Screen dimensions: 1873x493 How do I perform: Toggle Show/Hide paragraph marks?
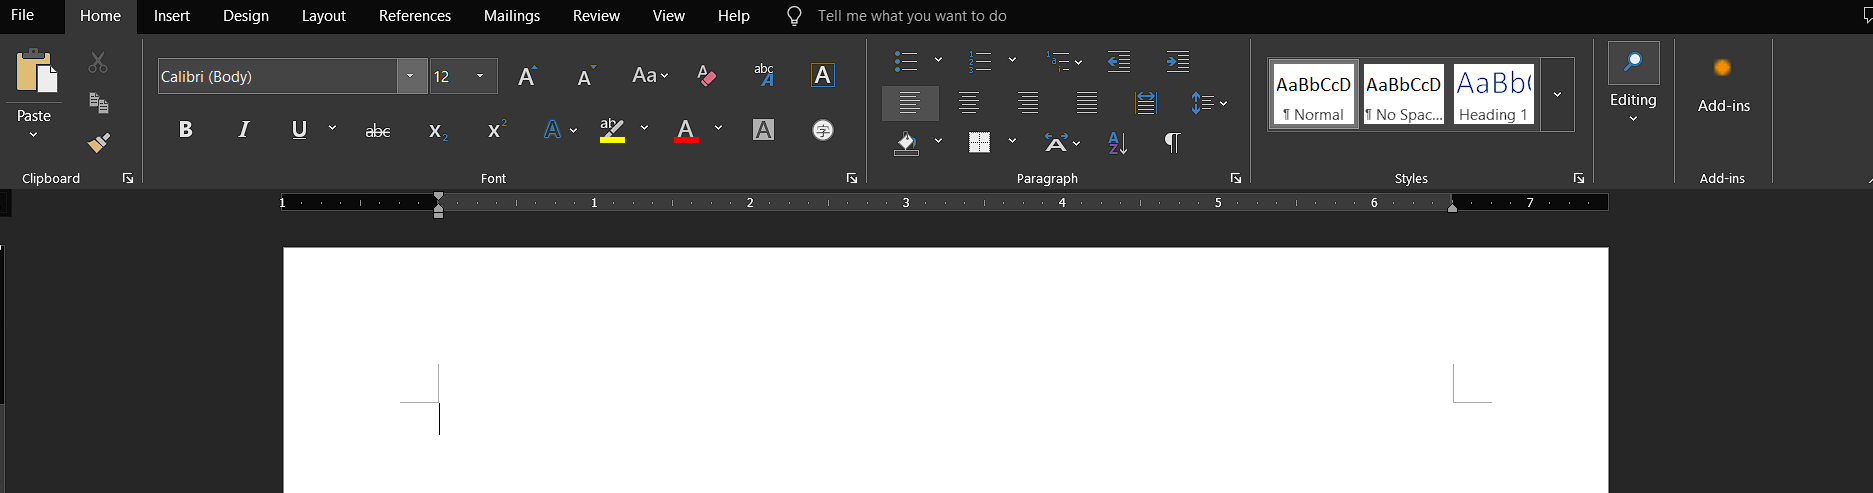pyautogui.click(x=1172, y=143)
